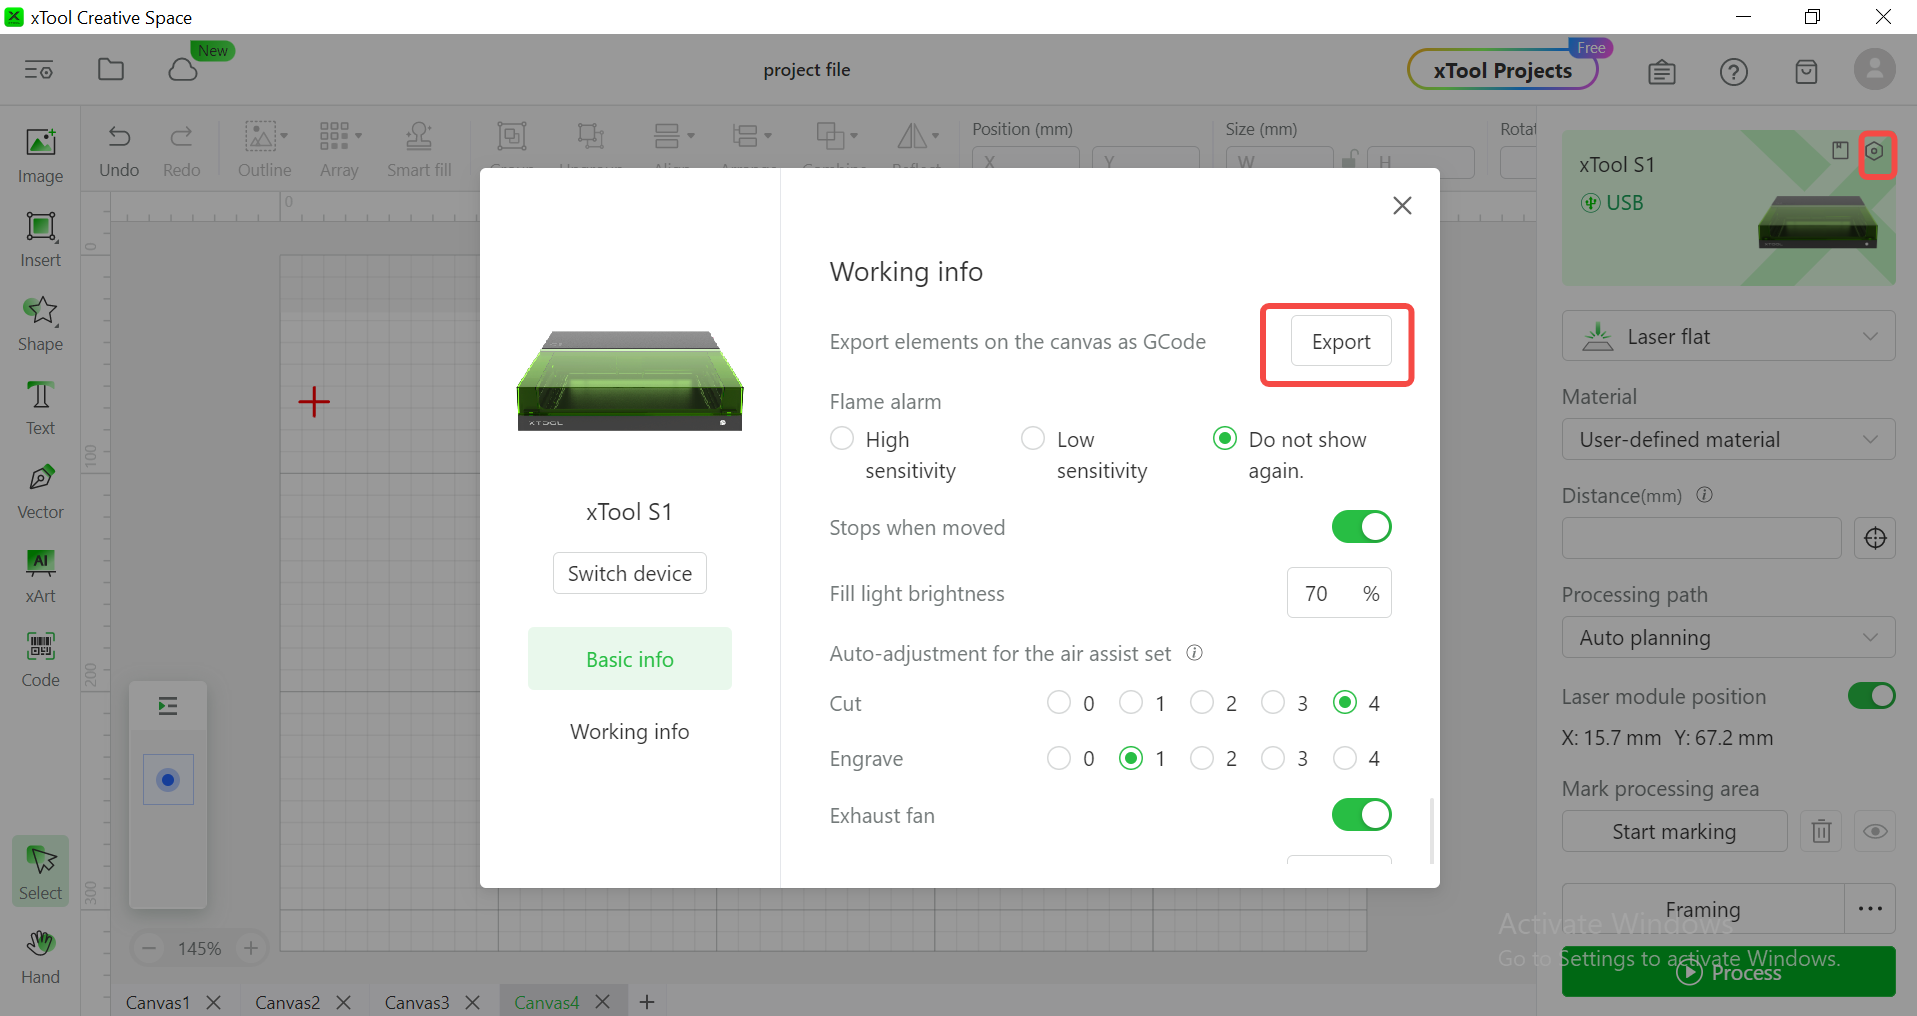Open the xArt AI tool
Screen dimensions: 1917x1016
(x=40, y=576)
